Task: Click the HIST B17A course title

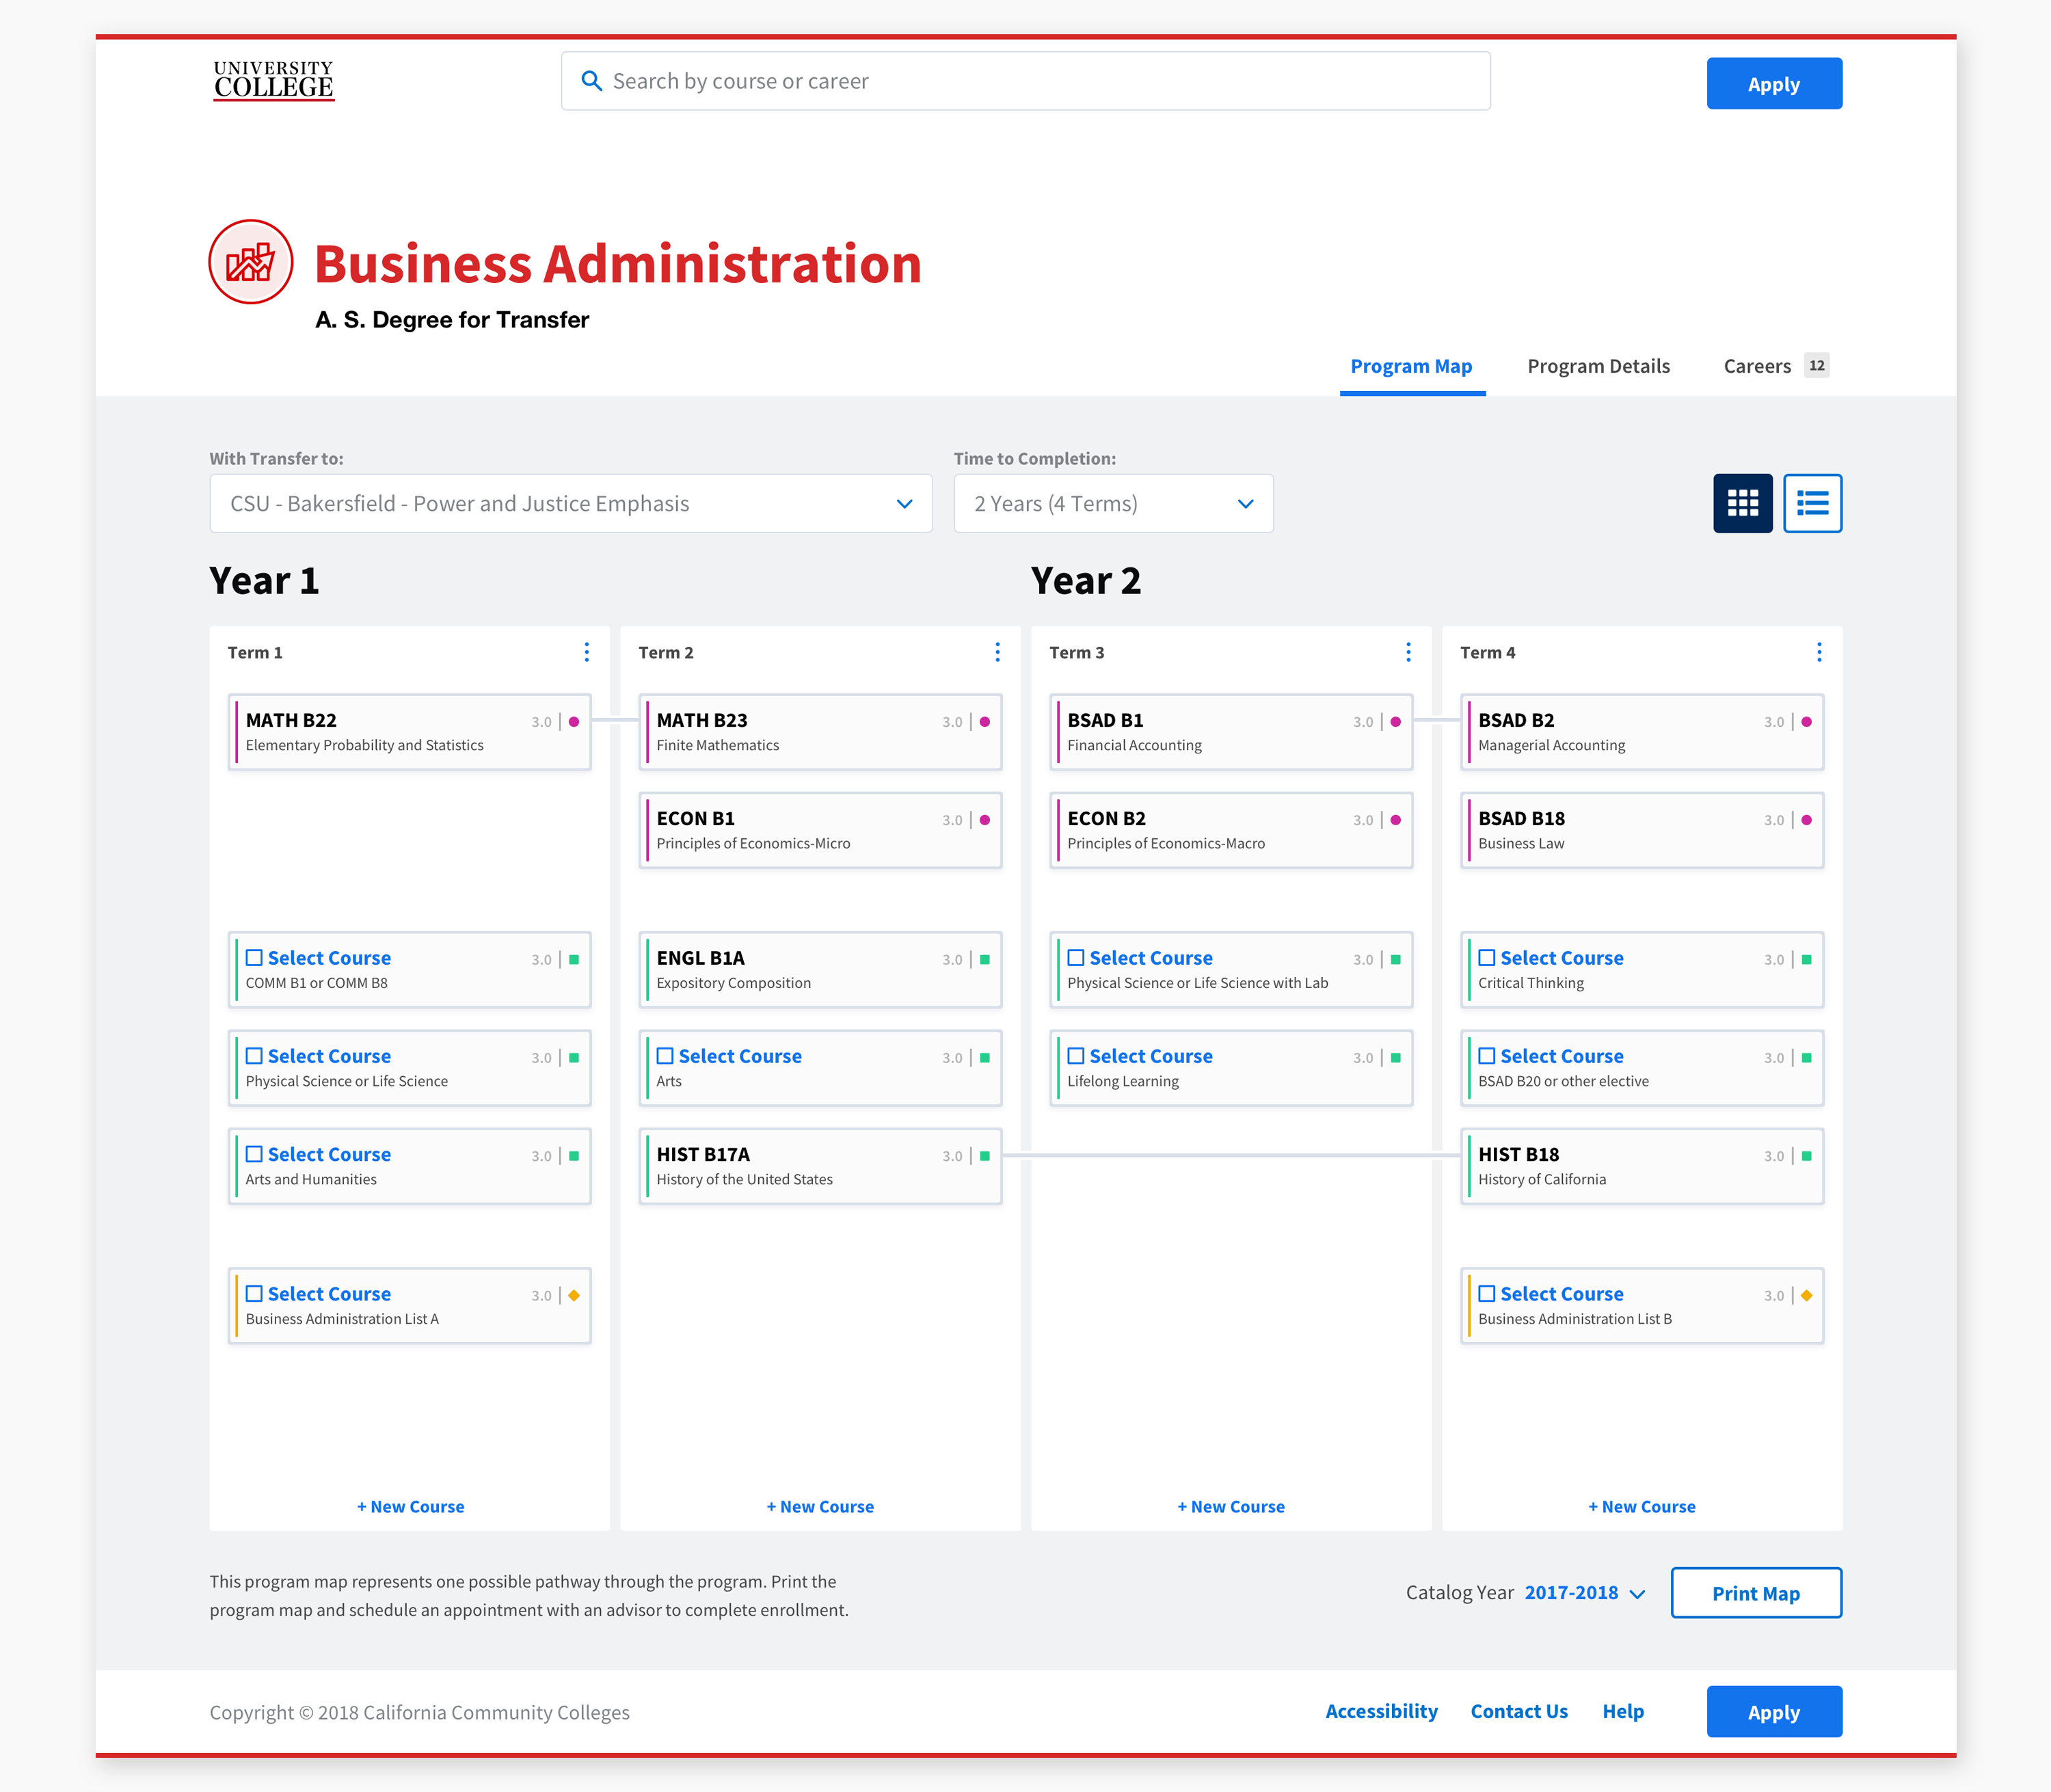Action: (703, 1154)
